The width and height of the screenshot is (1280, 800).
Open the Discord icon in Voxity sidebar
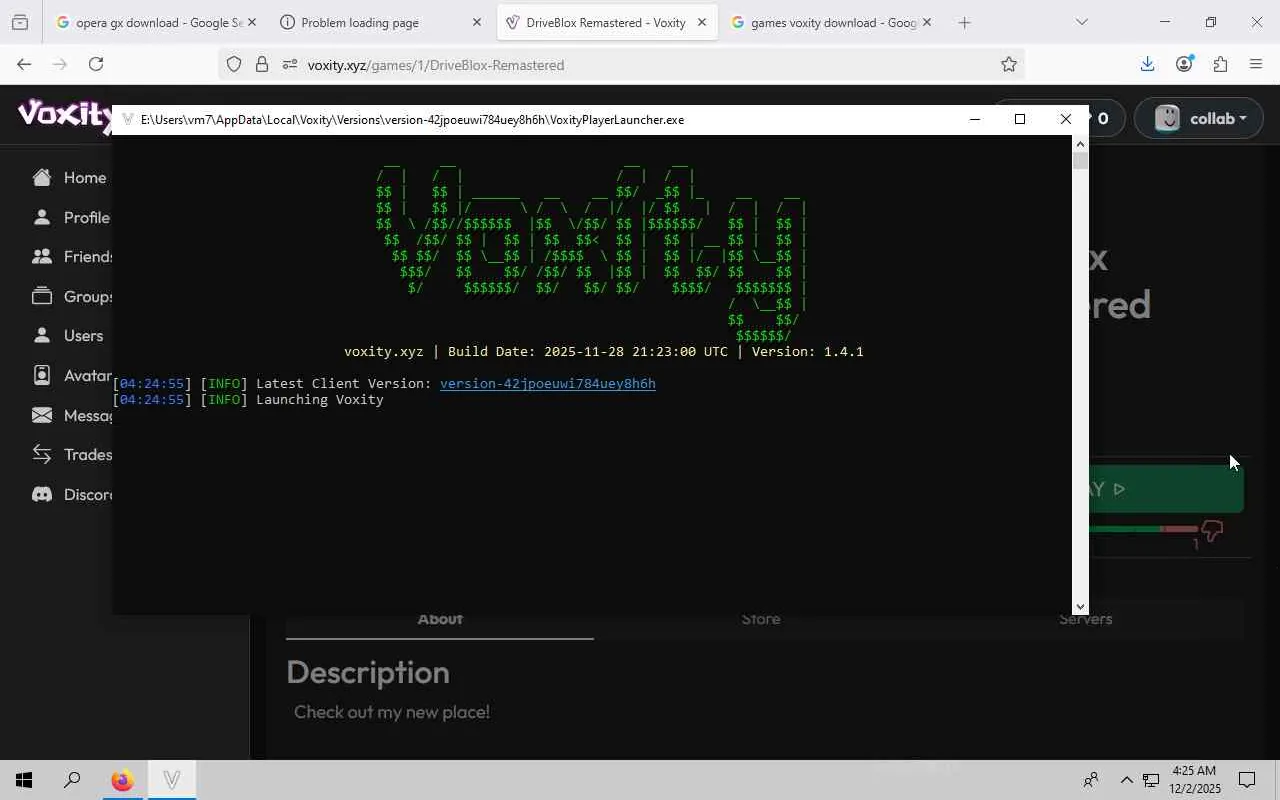pyautogui.click(x=42, y=494)
